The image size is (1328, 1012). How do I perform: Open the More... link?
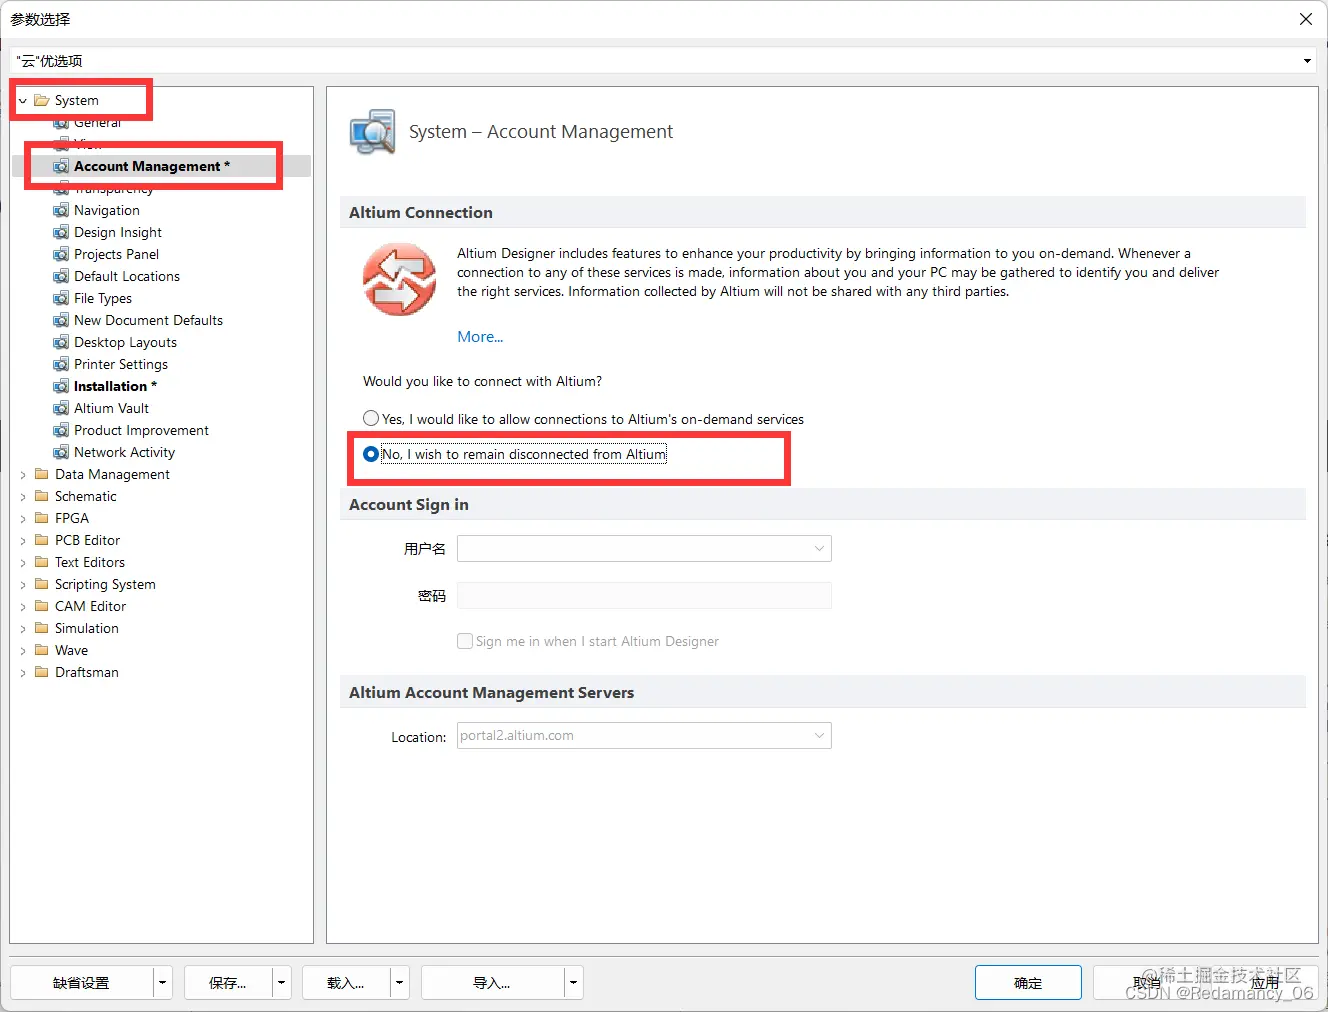pyautogui.click(x=480, y=337)
